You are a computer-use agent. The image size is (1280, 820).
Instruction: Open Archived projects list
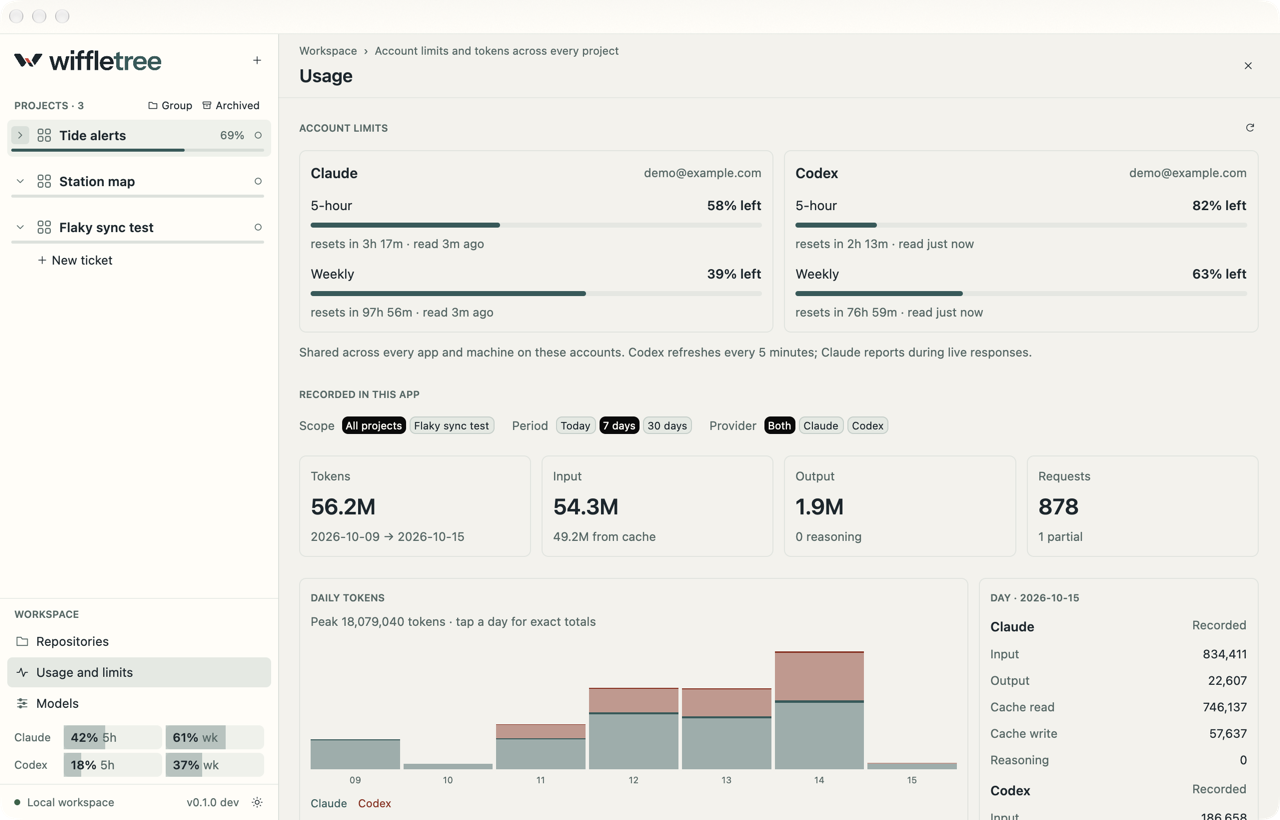click(231, 105)
